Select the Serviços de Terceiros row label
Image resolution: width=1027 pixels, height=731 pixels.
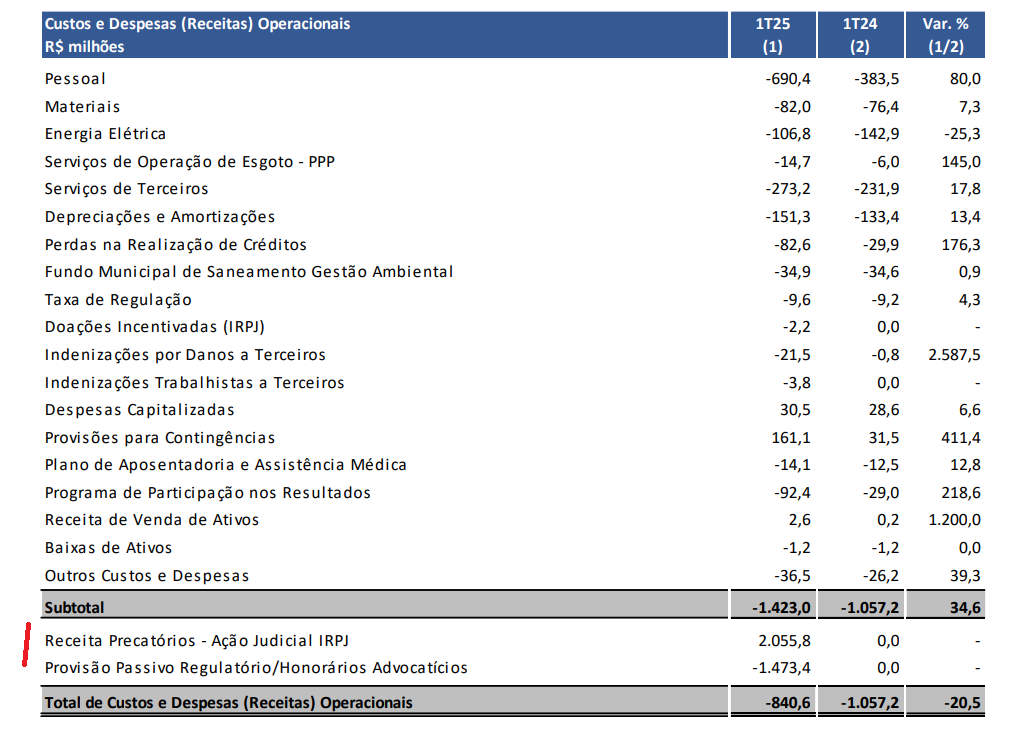pos(126,189)
